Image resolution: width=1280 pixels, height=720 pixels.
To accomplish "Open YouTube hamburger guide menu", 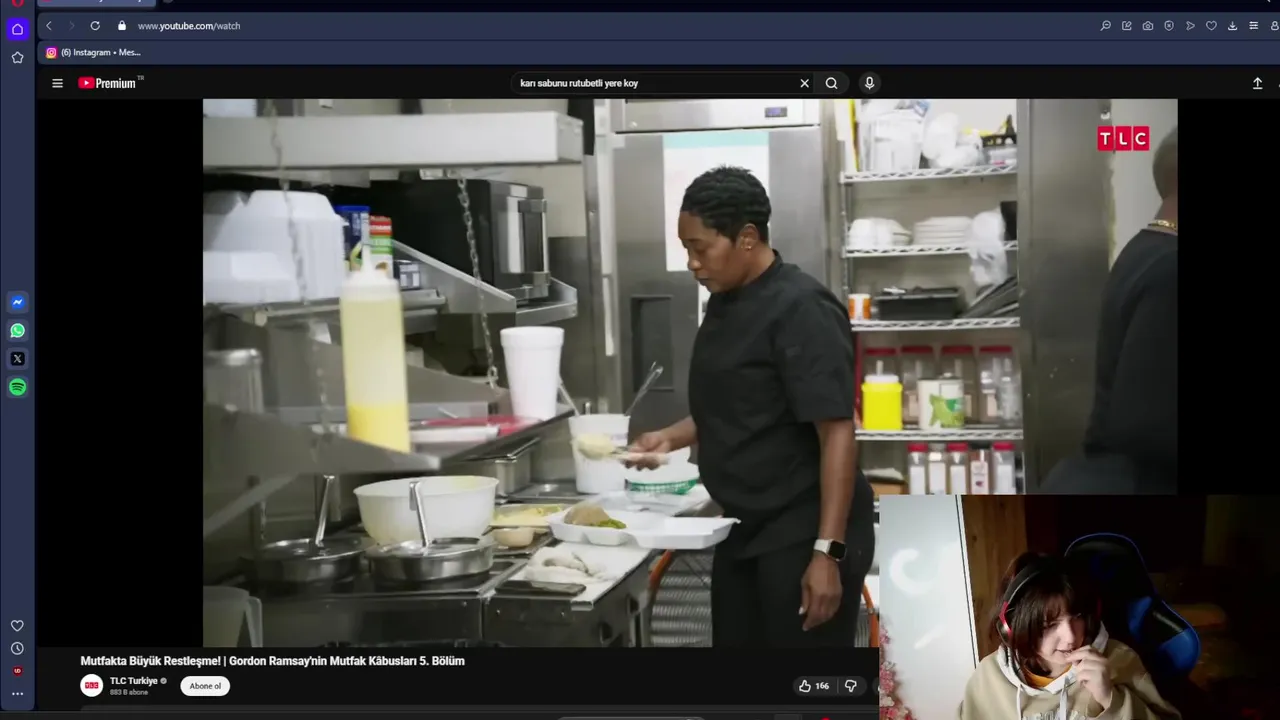I will coord(57,83).
